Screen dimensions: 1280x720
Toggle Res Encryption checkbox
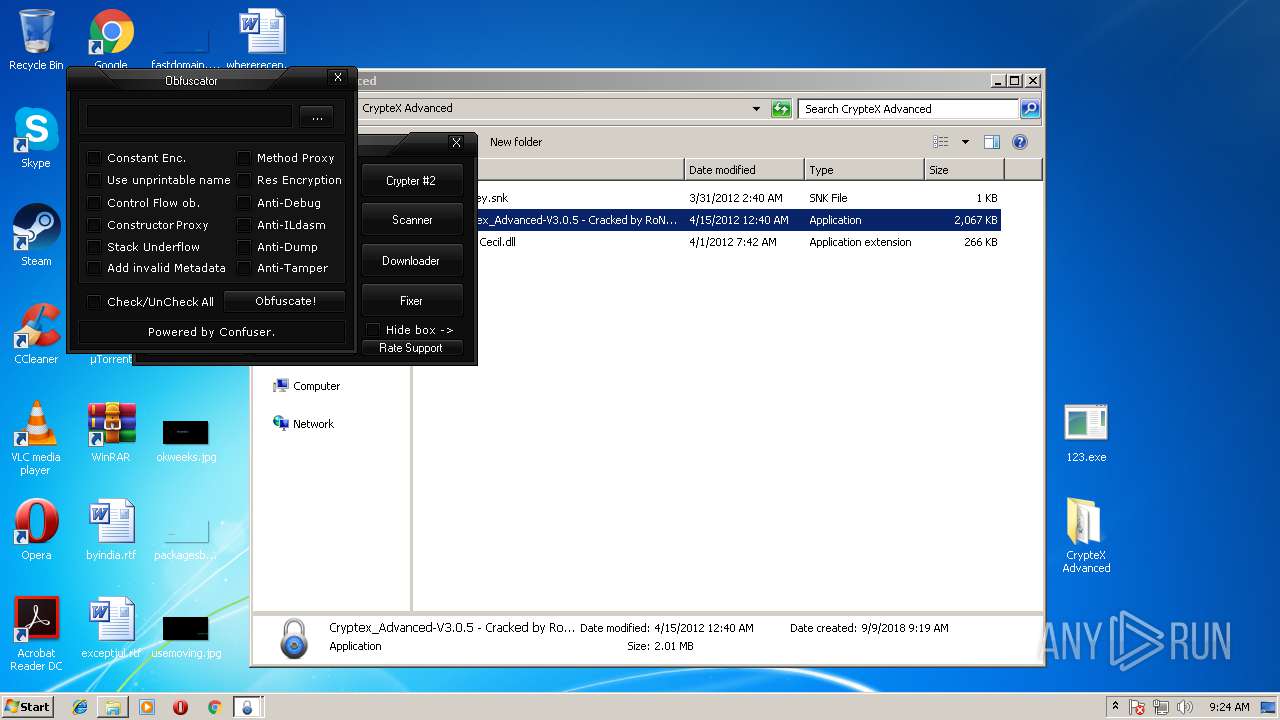click(244, 180)
